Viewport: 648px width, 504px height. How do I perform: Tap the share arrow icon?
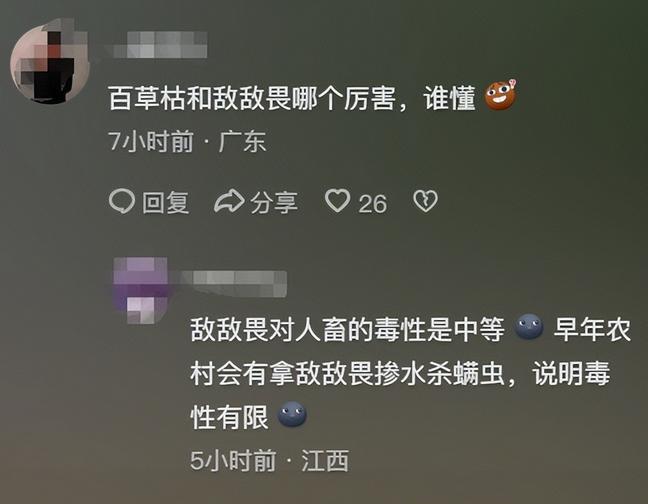[229, 201]
